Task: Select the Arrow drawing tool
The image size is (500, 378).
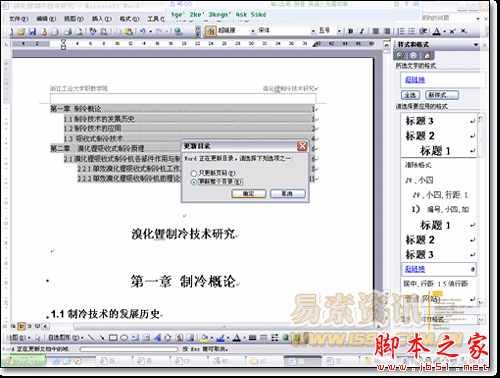Action: coord(102,338)
